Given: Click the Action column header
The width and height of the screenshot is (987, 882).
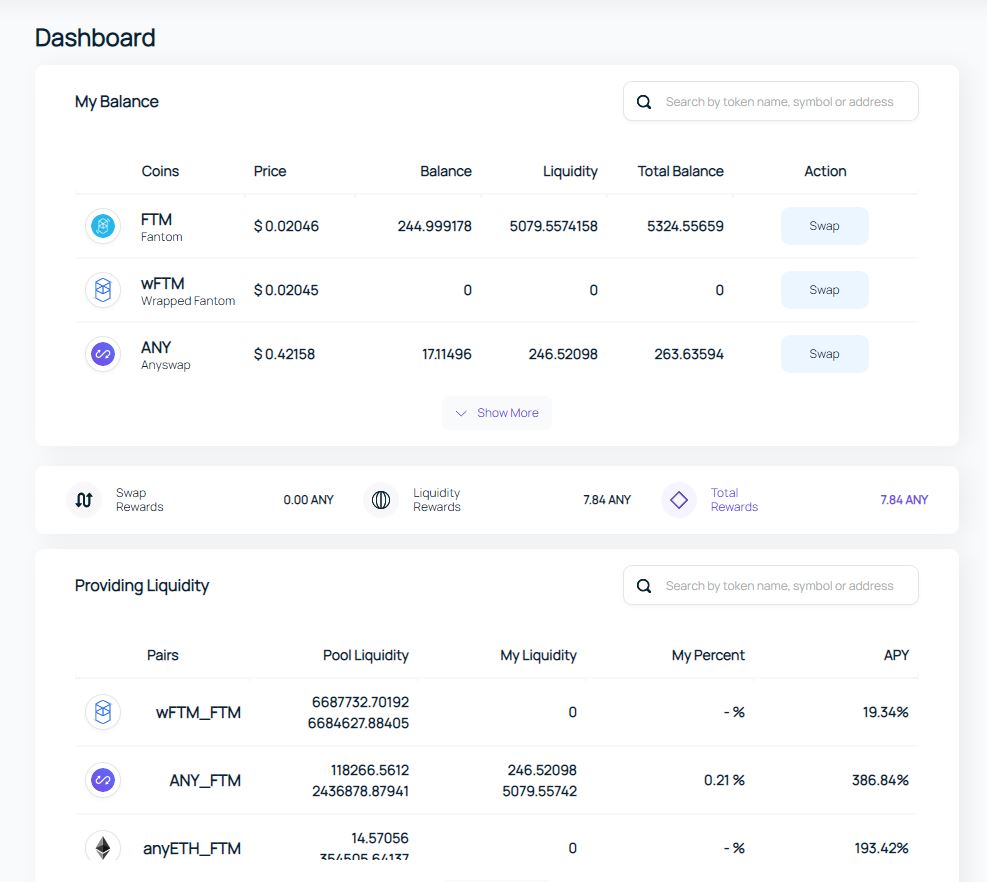Looking at the screenshot, I should (825, 171).
